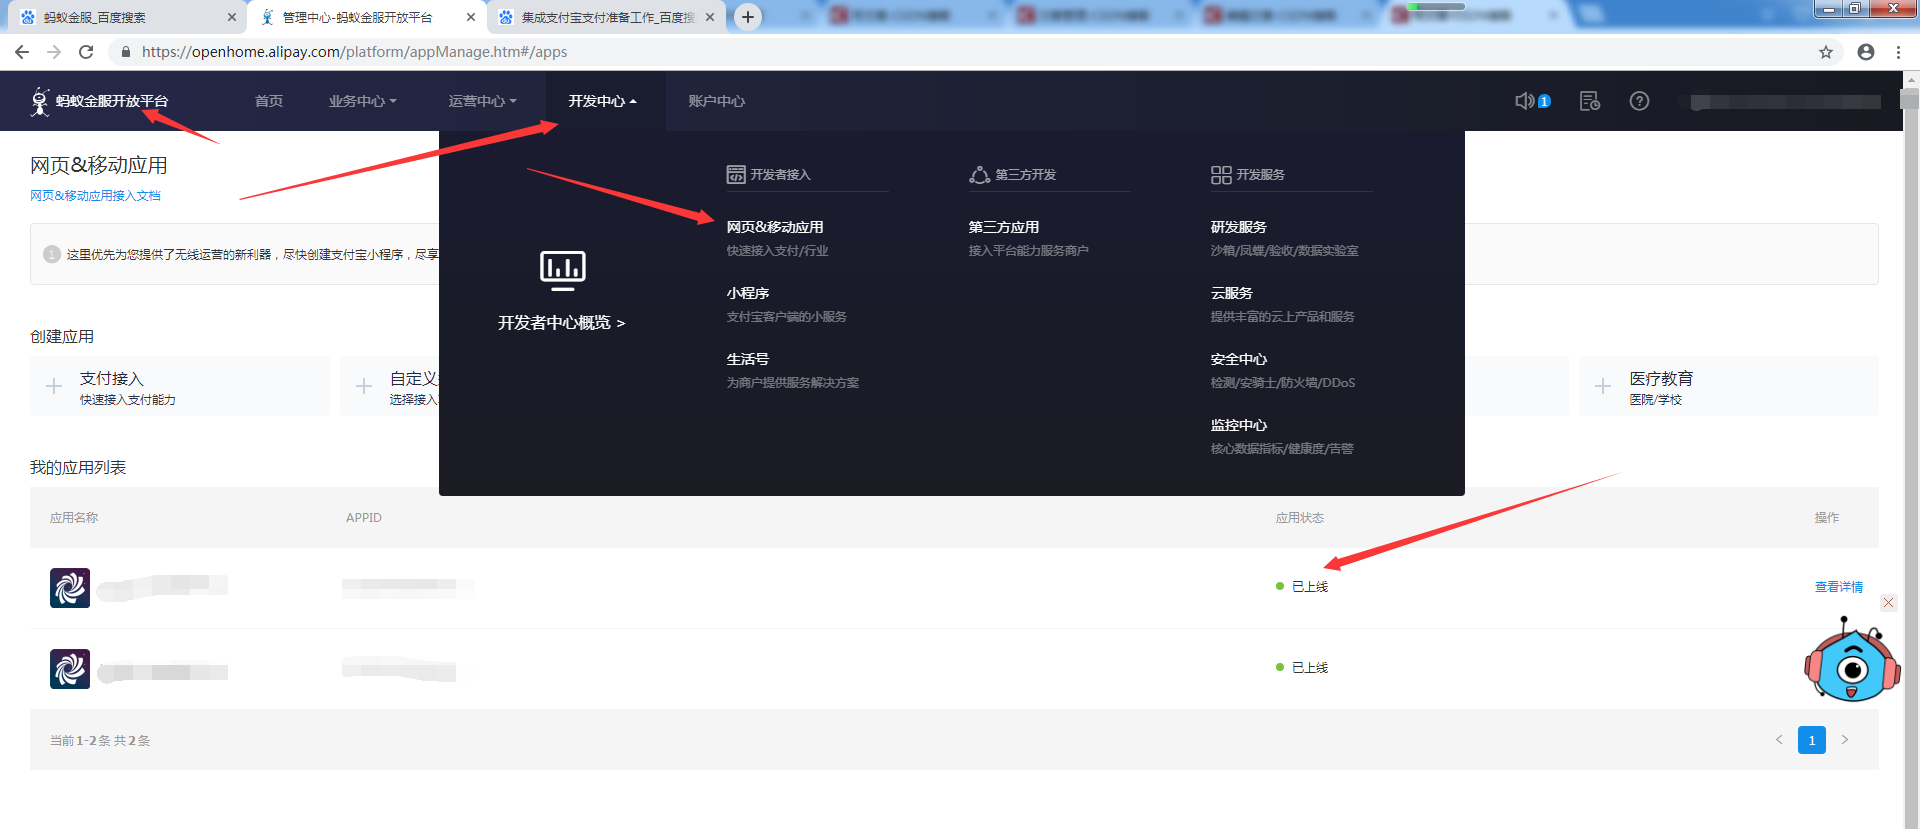Click the browser address bar URL

pyautogui.click(x=354, y=52)
